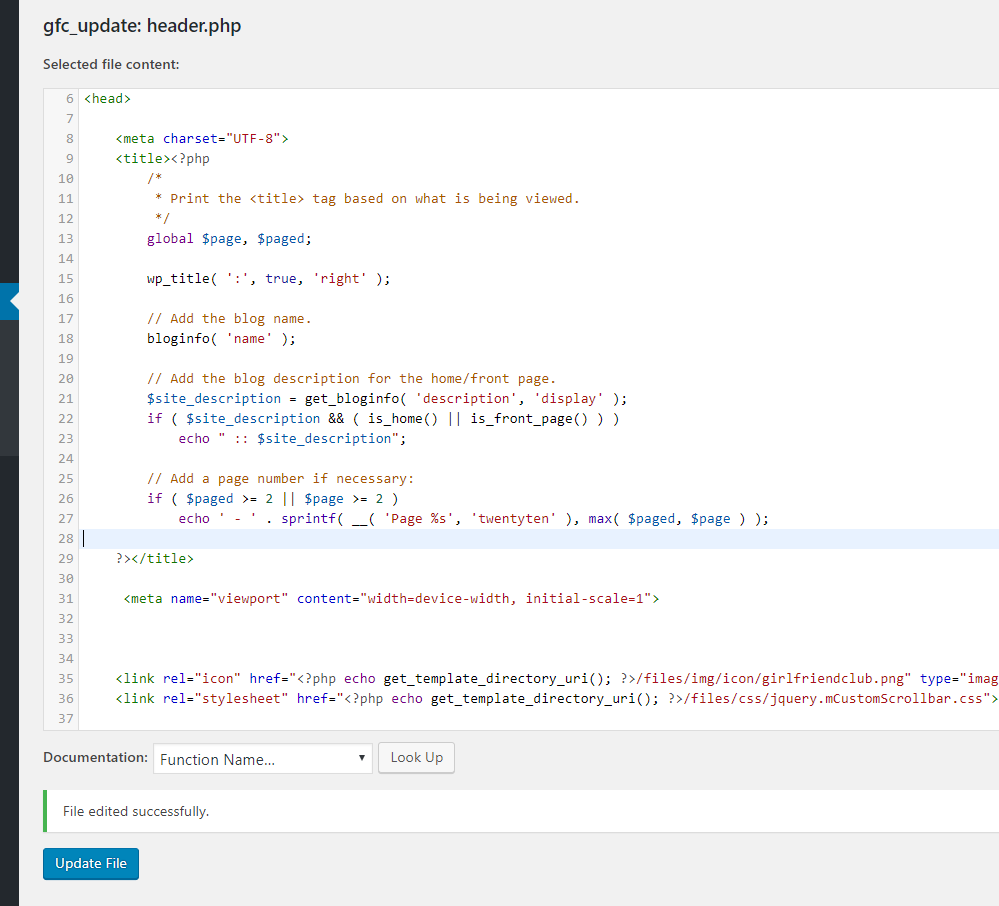Click the 'gfc_update: header.php' heading
The image size is (999, 906).
coord(142,26)
